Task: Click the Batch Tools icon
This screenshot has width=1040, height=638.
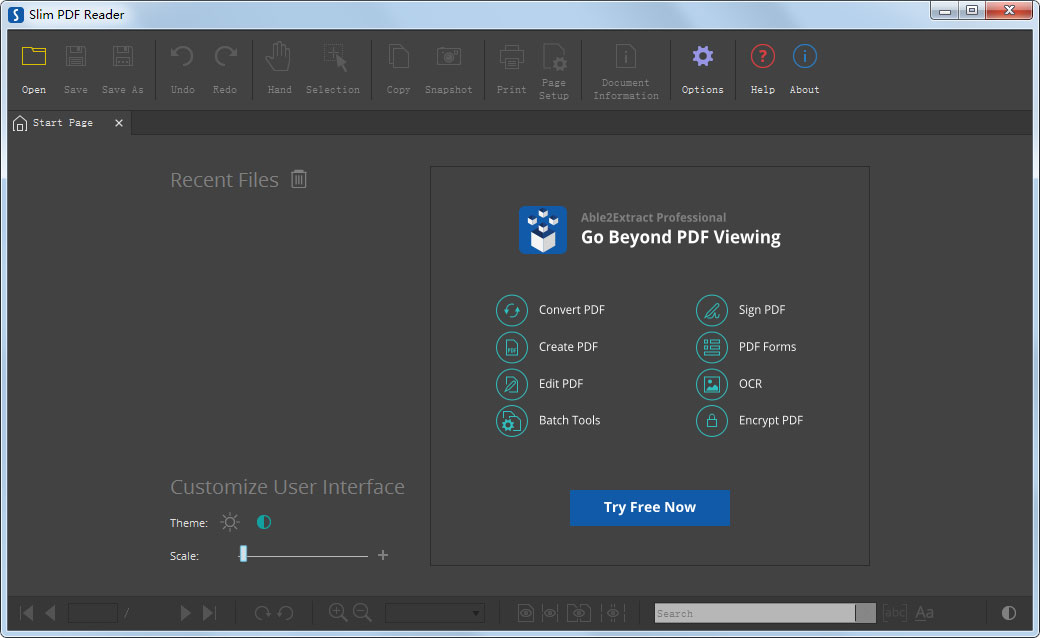Action: tap(512, 421)
